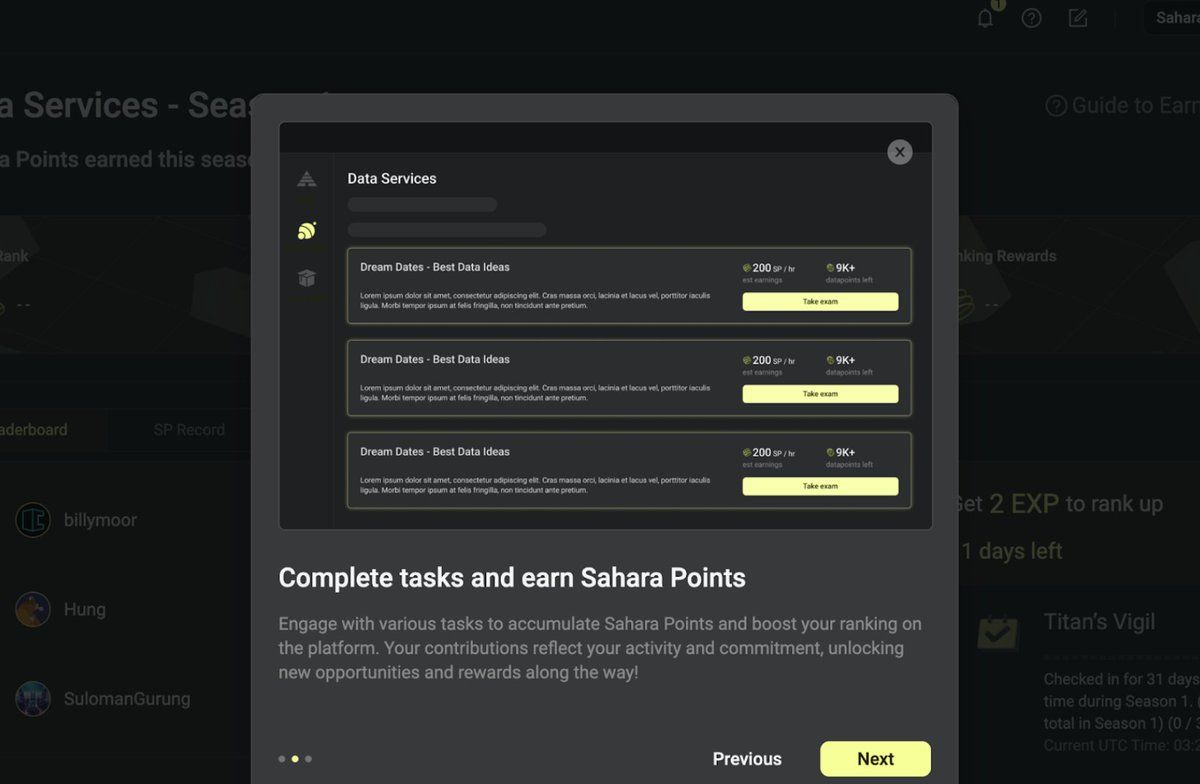This screenshot has height=784, width=1200.
Task: Click the pyramid icon in tutorial sidebar
Action: [x=307, y=179]
